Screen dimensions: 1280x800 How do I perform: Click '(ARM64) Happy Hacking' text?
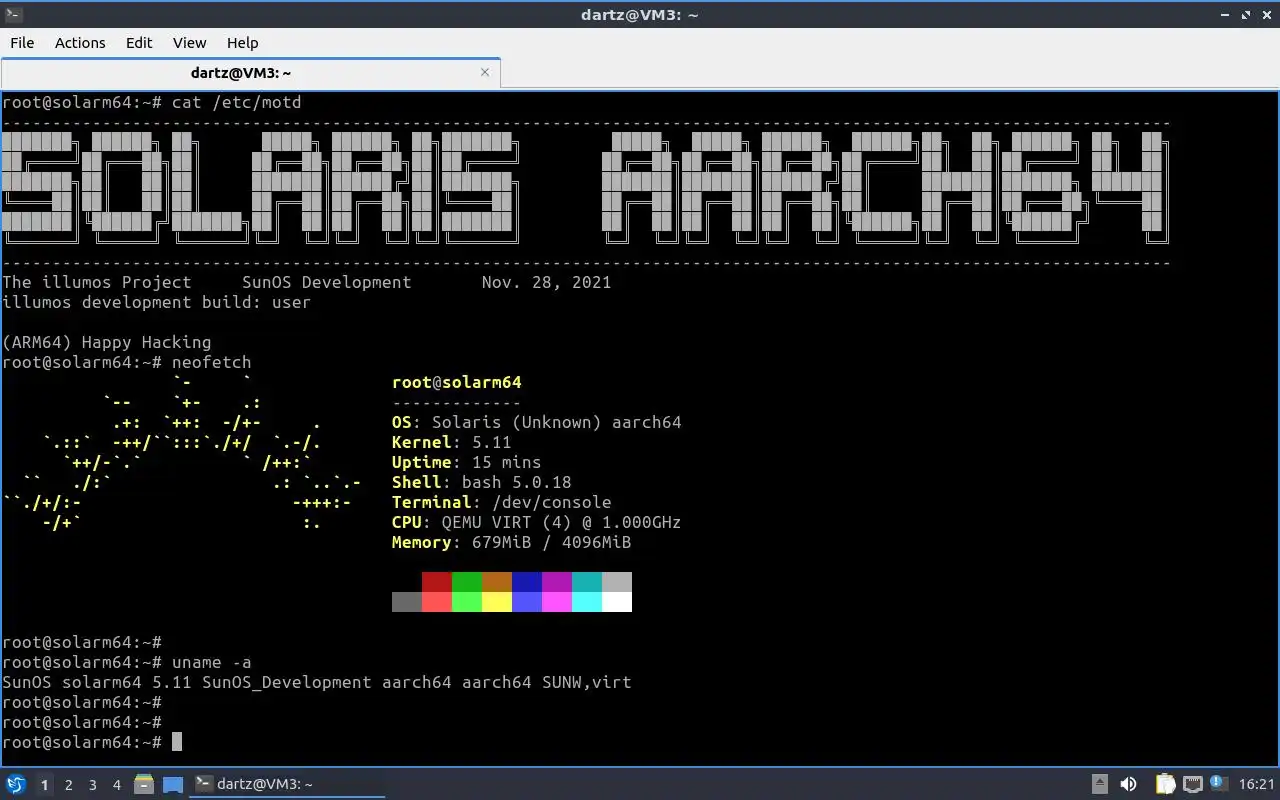pyautogui.click(x=107, y=342)
